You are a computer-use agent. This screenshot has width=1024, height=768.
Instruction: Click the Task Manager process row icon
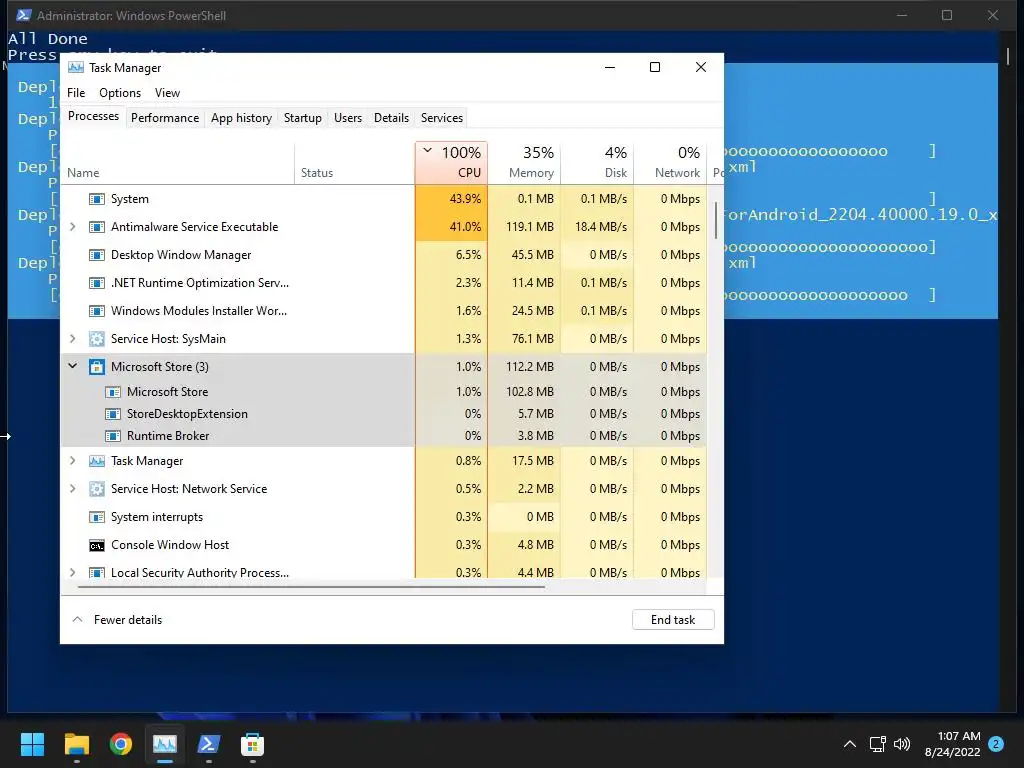(x=97, y=461)
